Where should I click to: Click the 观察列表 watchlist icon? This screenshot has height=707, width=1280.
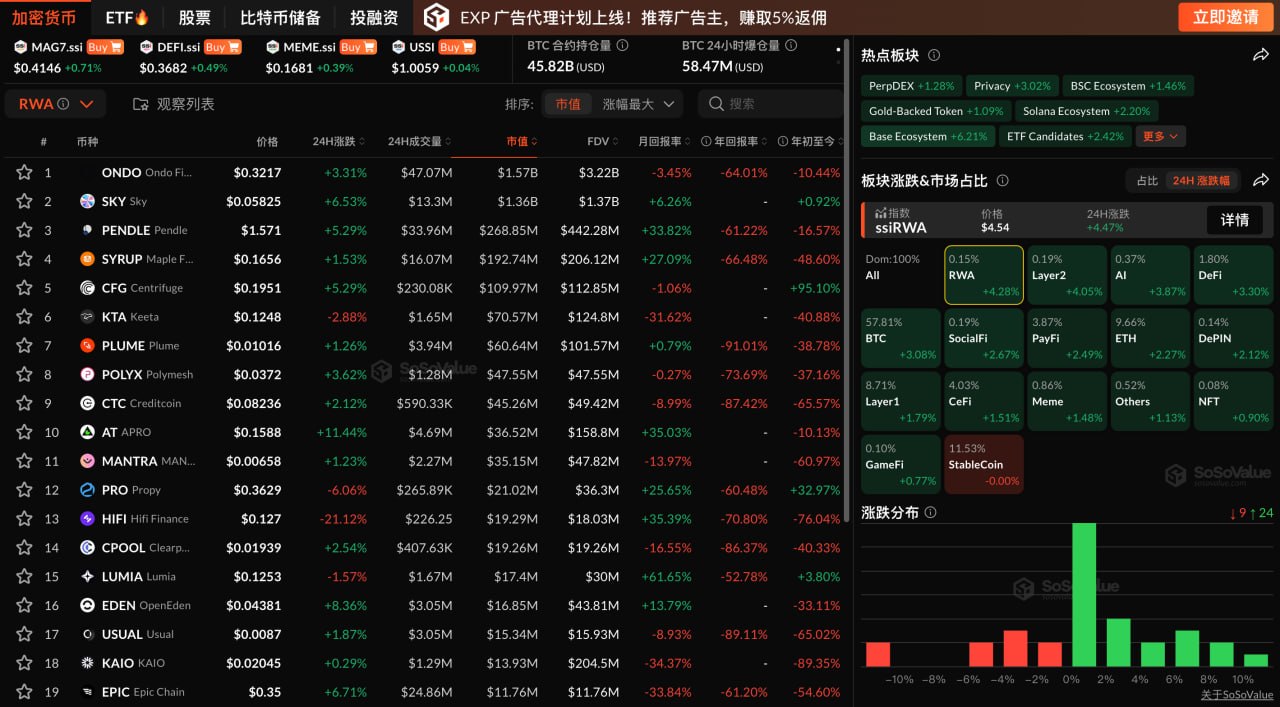pos(140,104)
